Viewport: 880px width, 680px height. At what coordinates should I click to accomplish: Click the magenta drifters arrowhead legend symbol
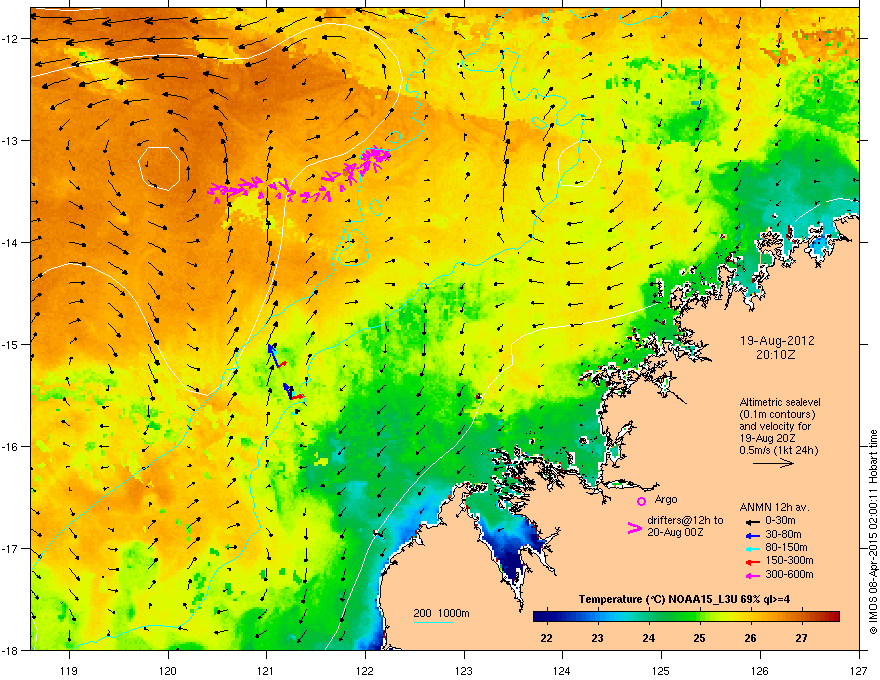(x=634, y=528)
